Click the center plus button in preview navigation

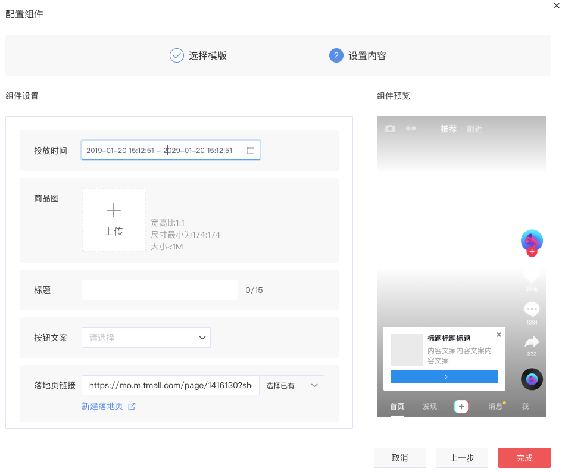[x=461, y=406]
